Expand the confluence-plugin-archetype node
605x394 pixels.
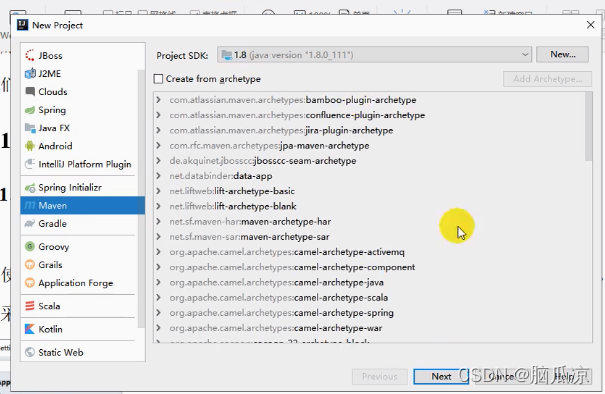(x=158, y=115)
